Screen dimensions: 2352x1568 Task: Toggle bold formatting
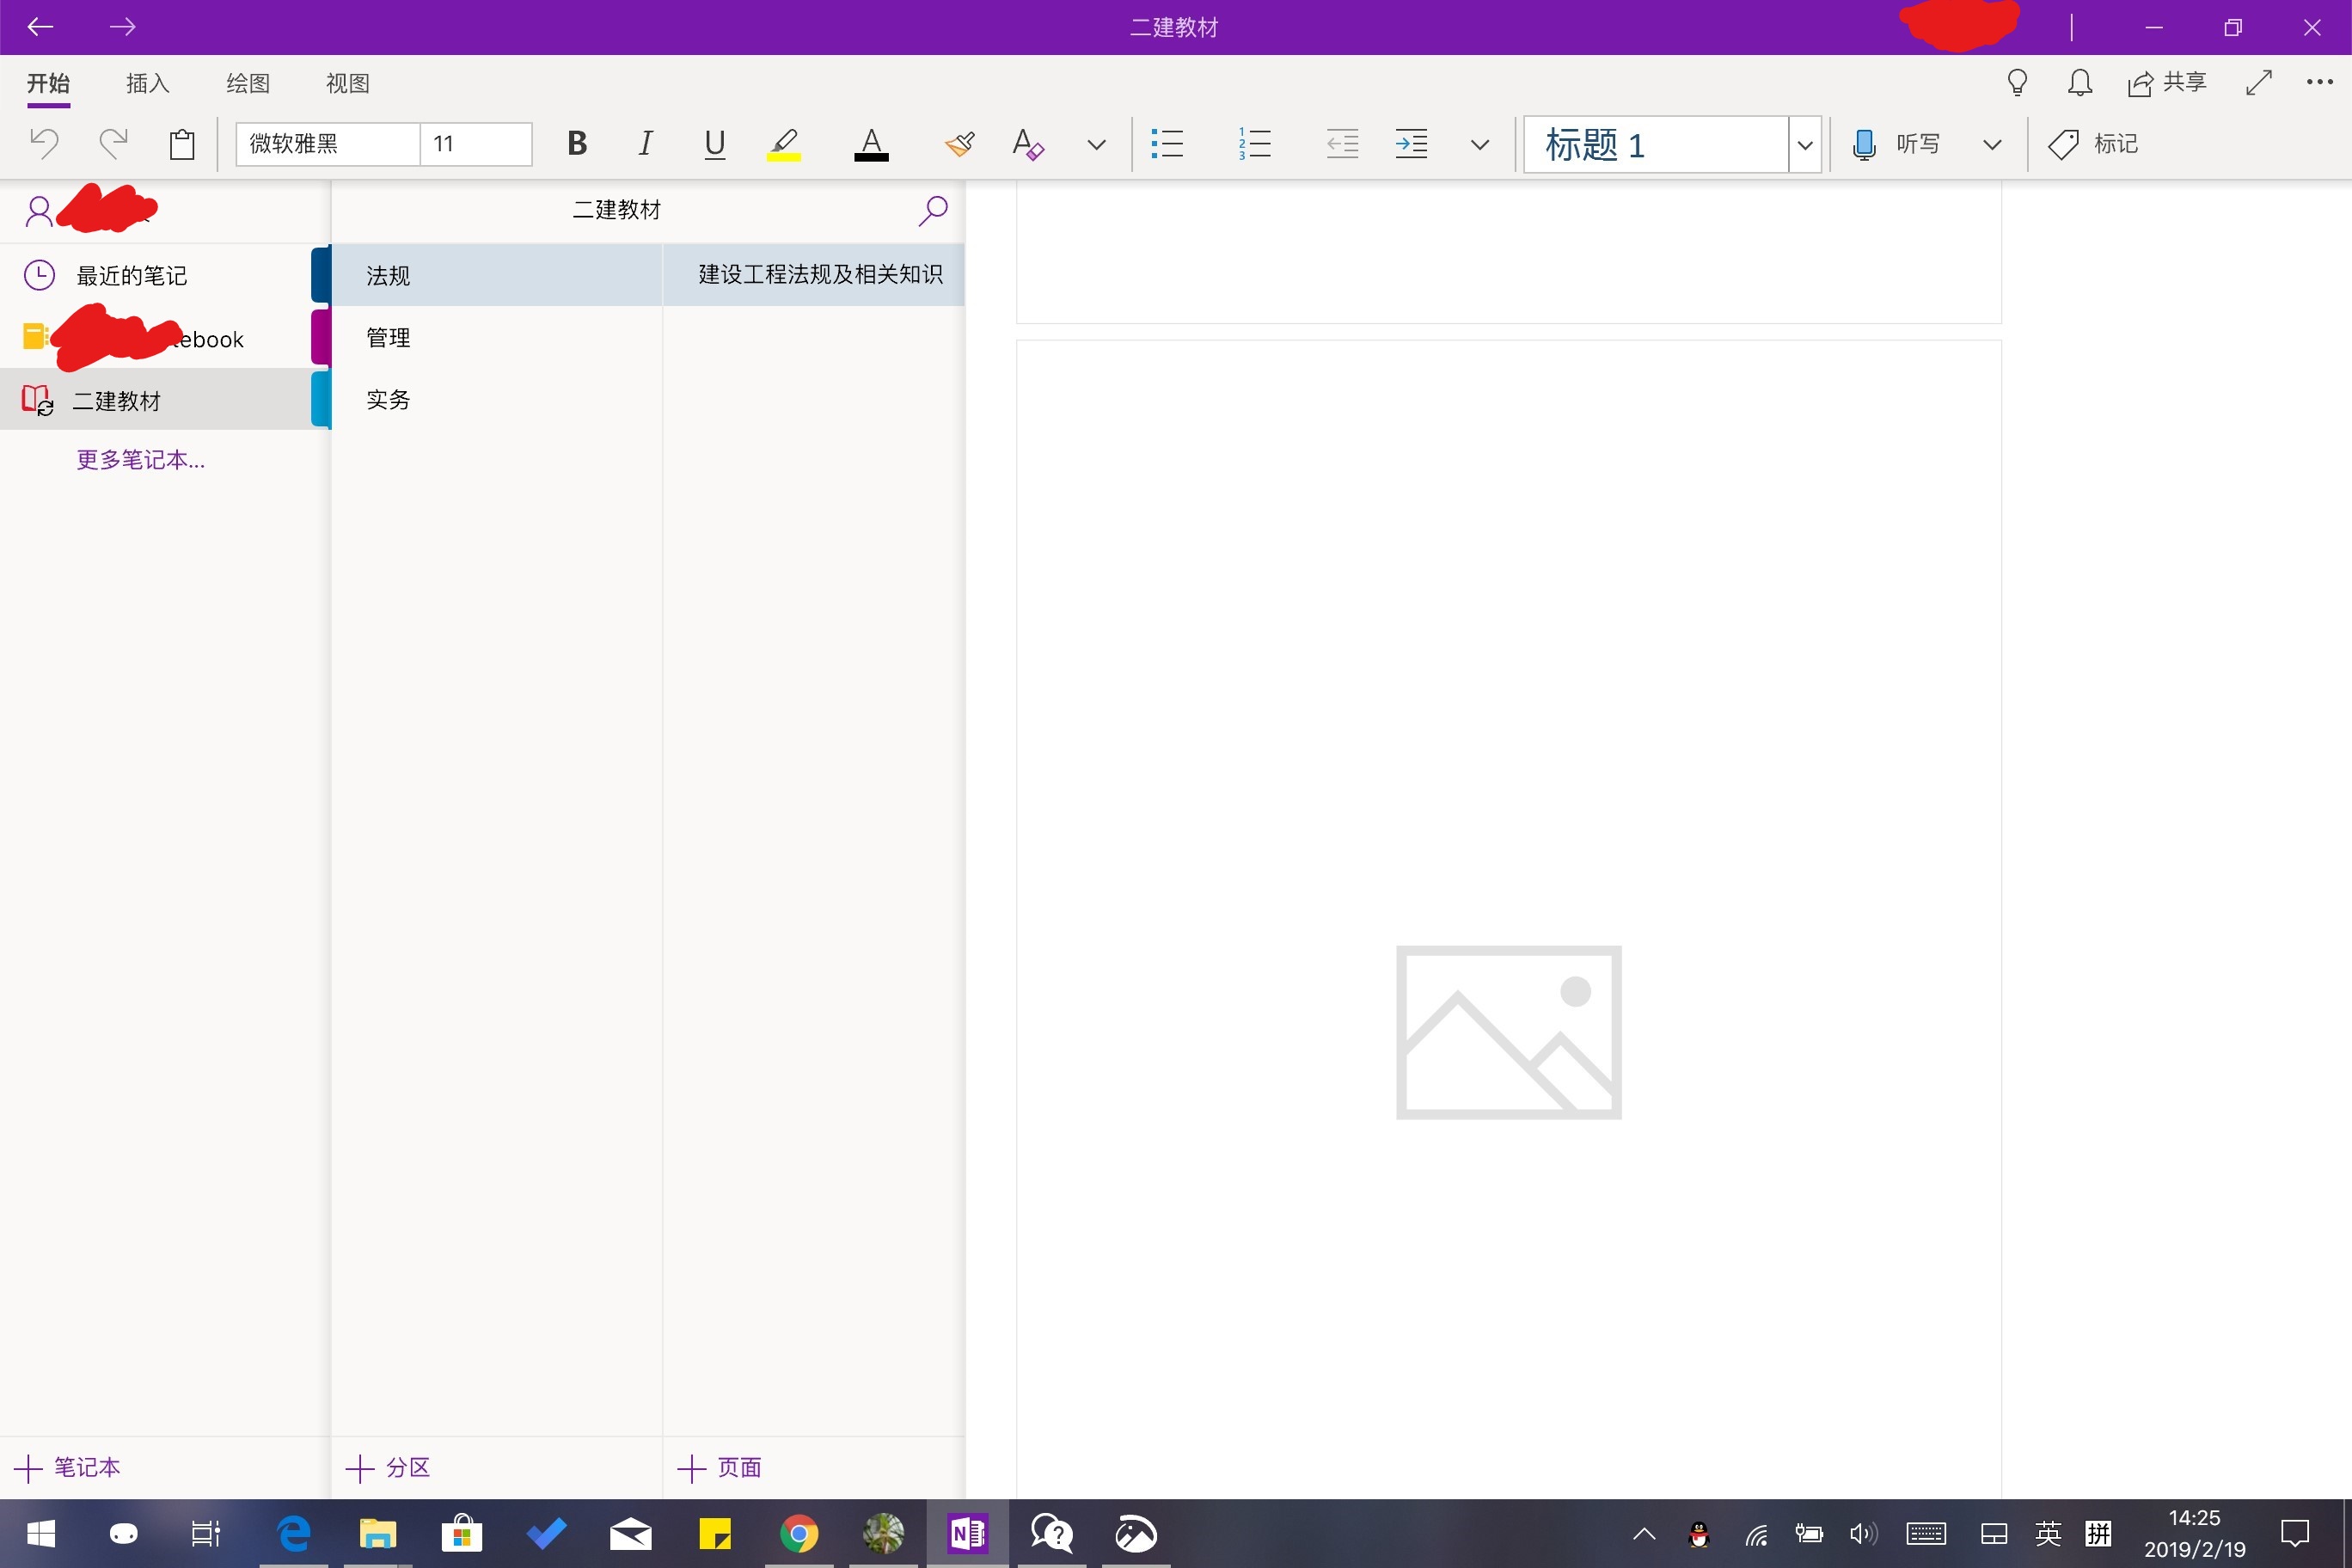click(577, 144)
